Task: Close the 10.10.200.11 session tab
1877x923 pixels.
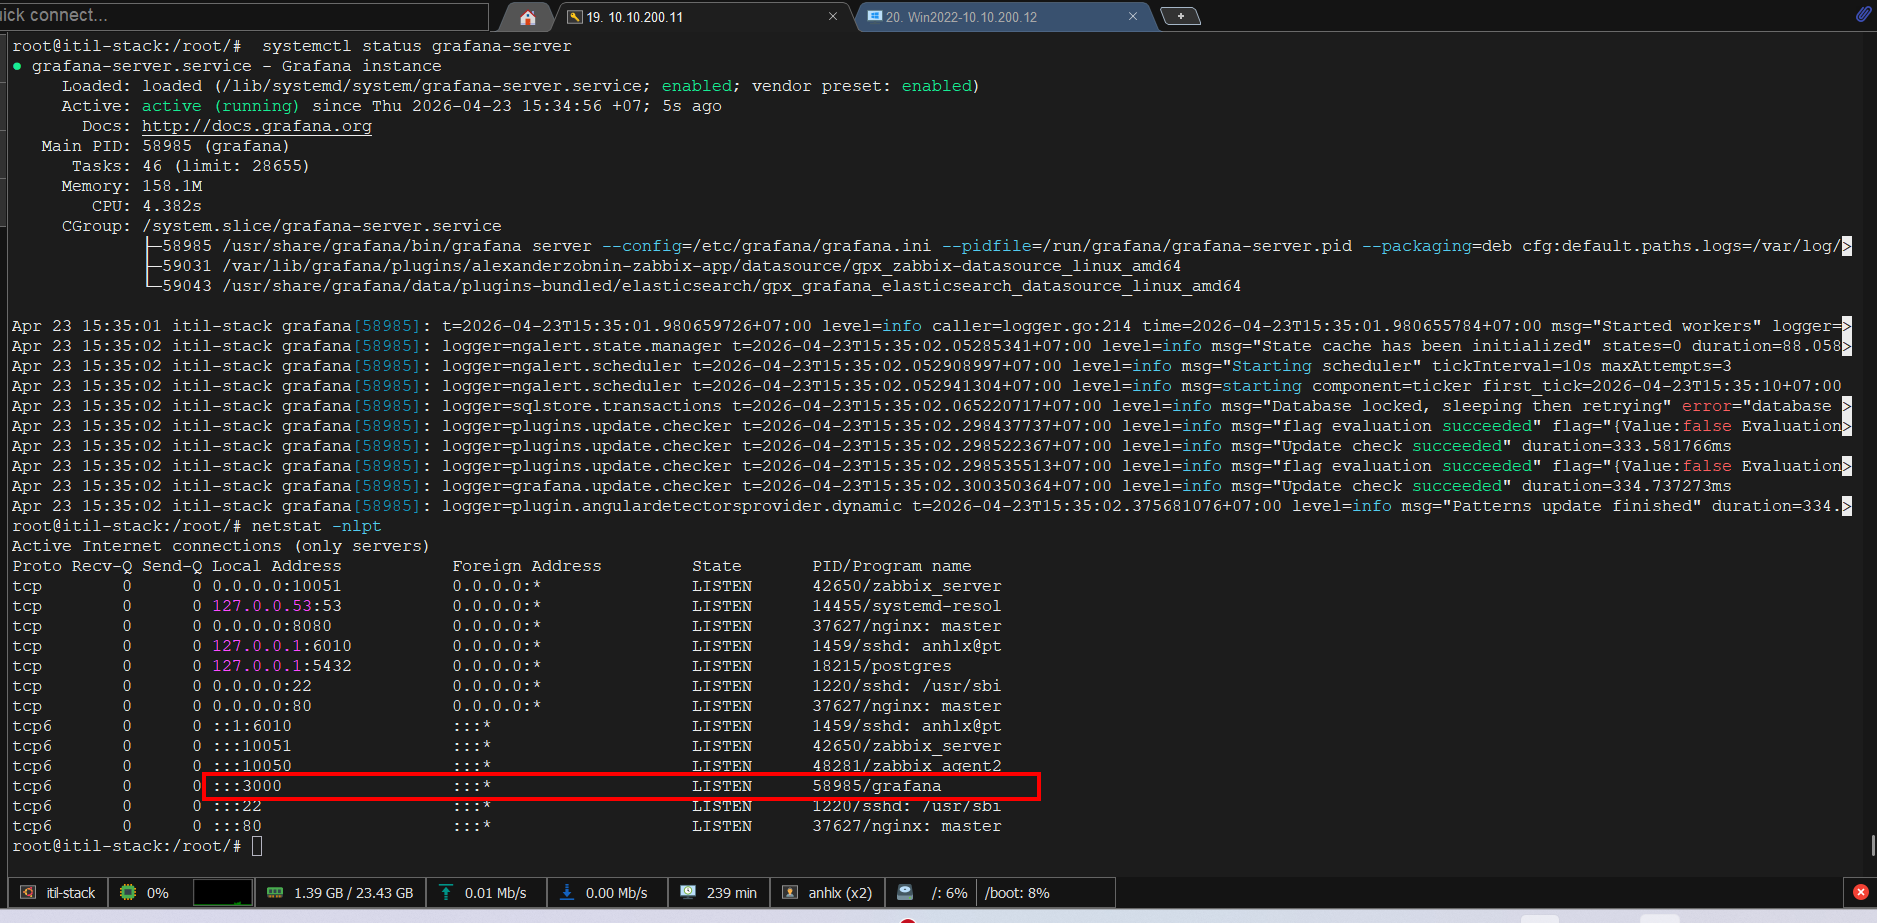Action: 833,17
